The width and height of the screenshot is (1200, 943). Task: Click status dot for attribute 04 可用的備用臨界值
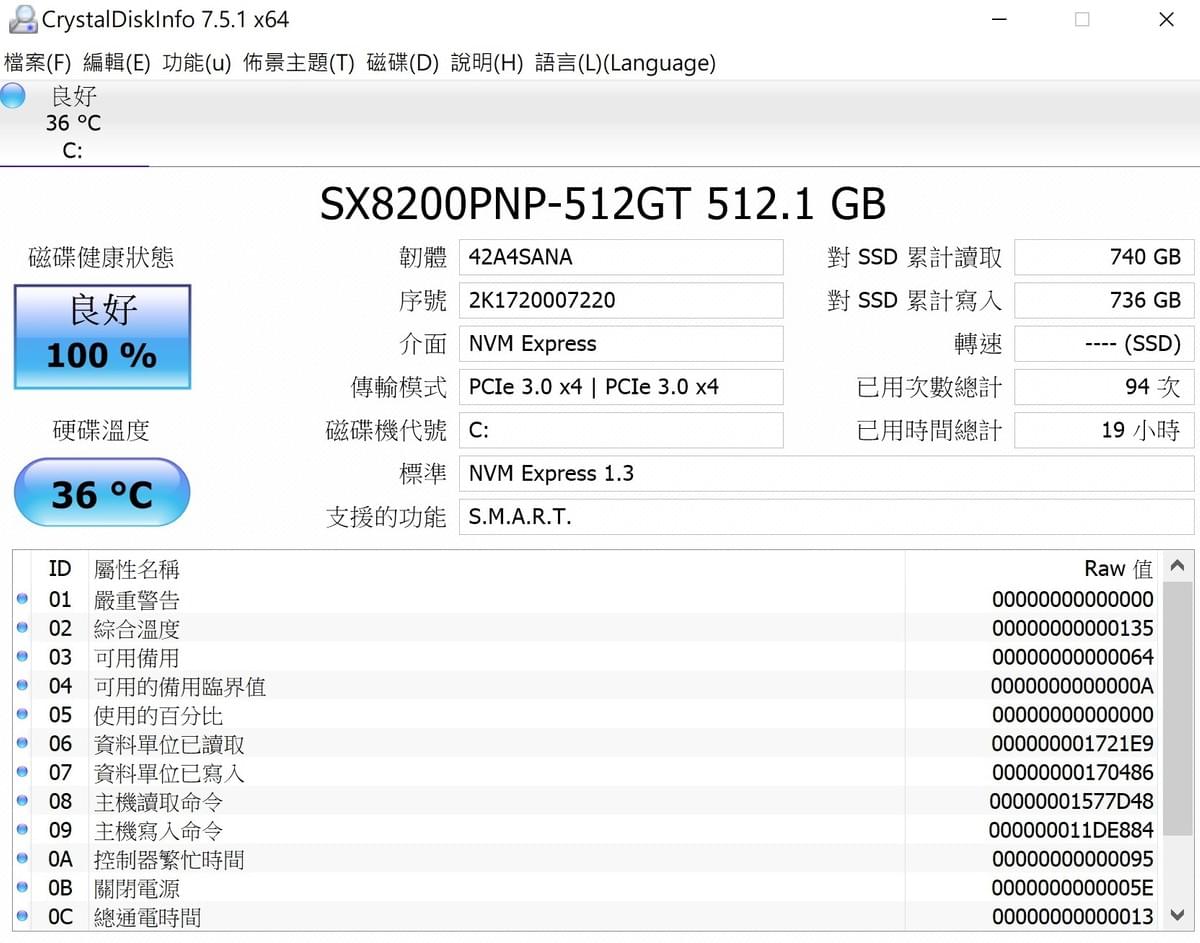tap(22, 687)
